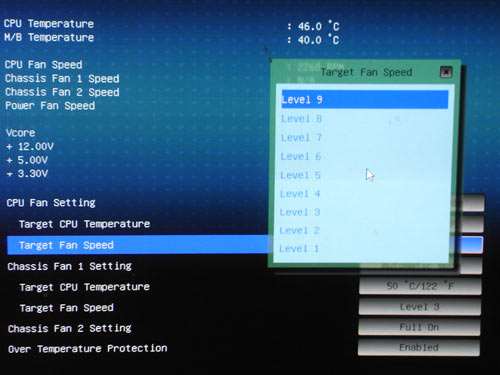
Task: Choose Level 7 fan speed
Action: point(365,137)
